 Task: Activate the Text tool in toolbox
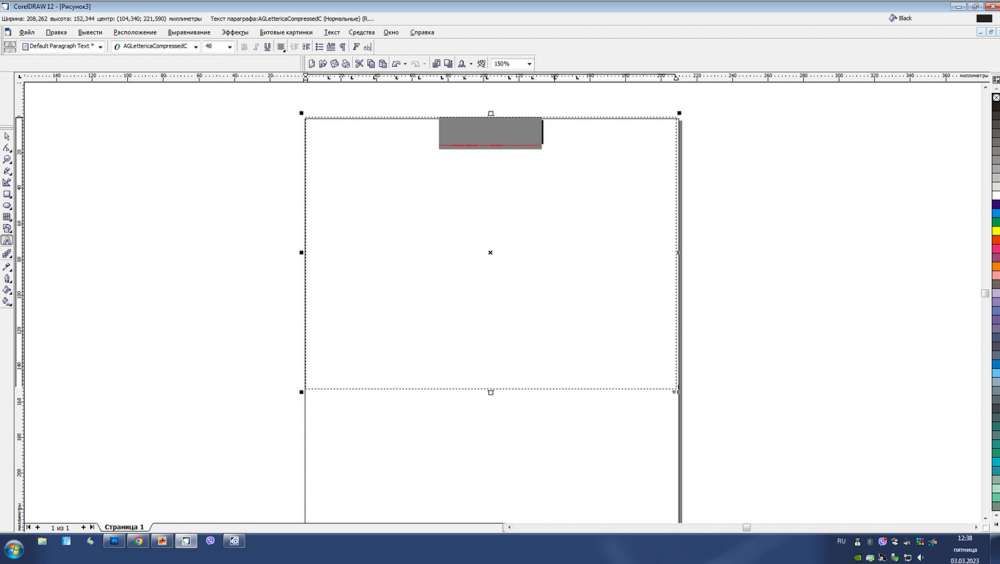point(7,241)
